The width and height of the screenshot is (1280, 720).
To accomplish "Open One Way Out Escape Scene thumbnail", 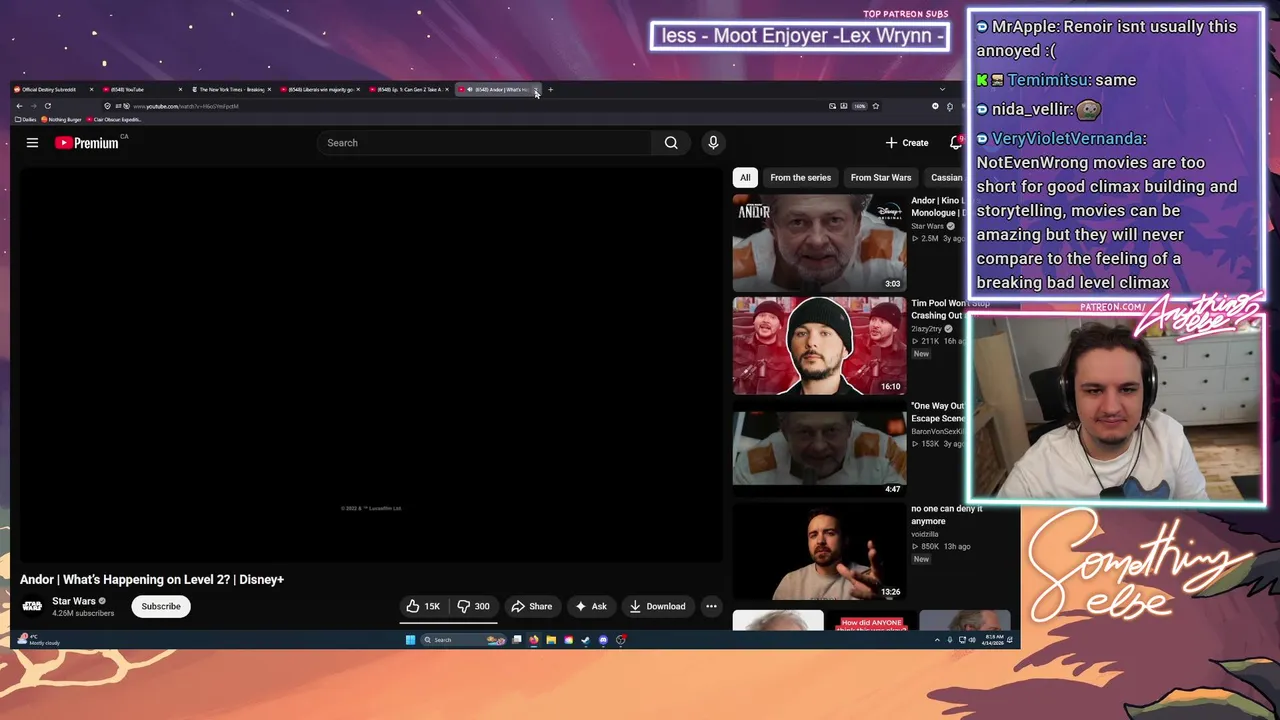I will coord(819,449).
